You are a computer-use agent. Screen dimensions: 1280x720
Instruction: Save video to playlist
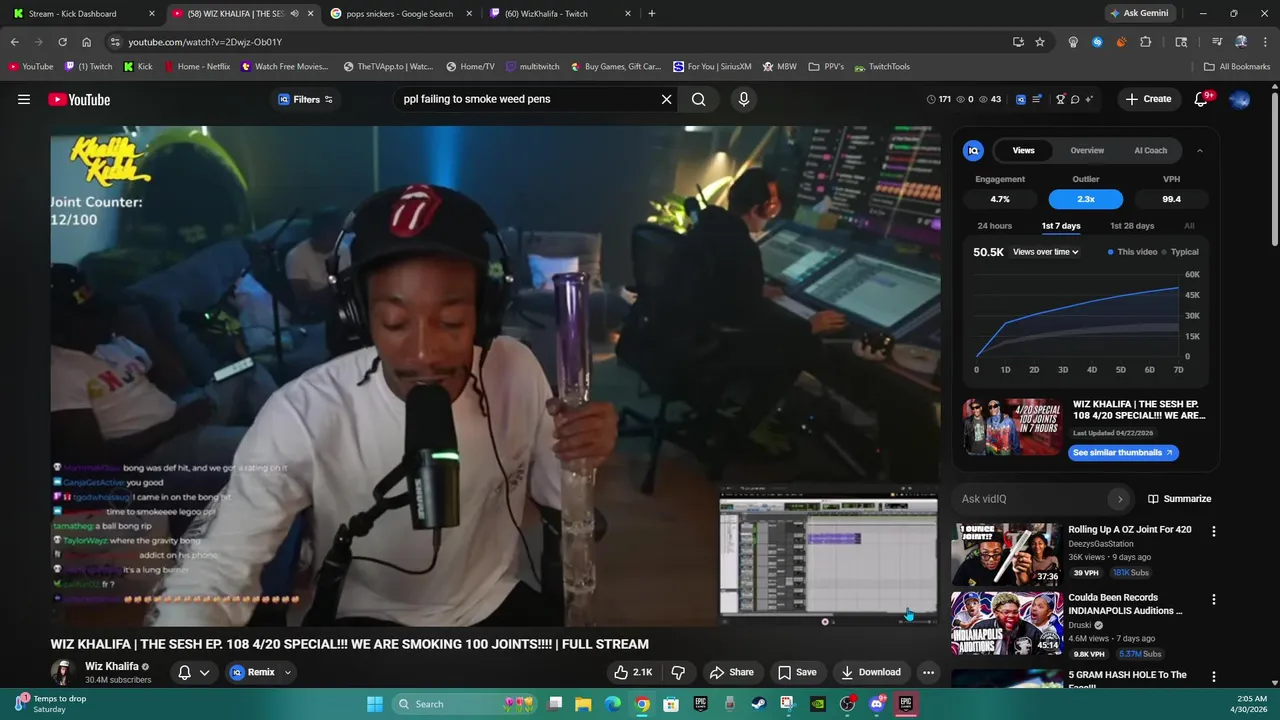(797, 672)
